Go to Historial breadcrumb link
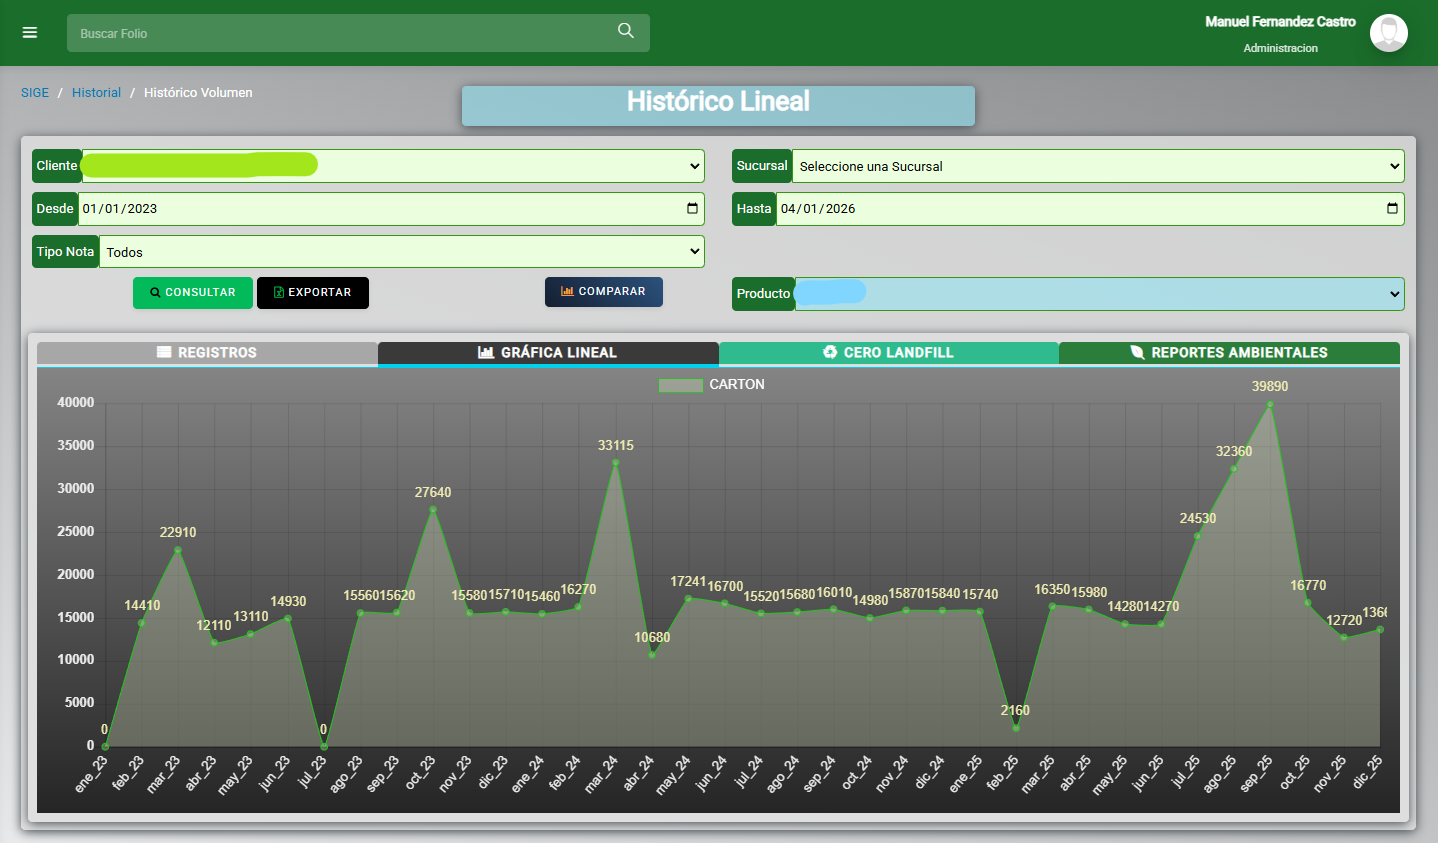 [96, 93]
